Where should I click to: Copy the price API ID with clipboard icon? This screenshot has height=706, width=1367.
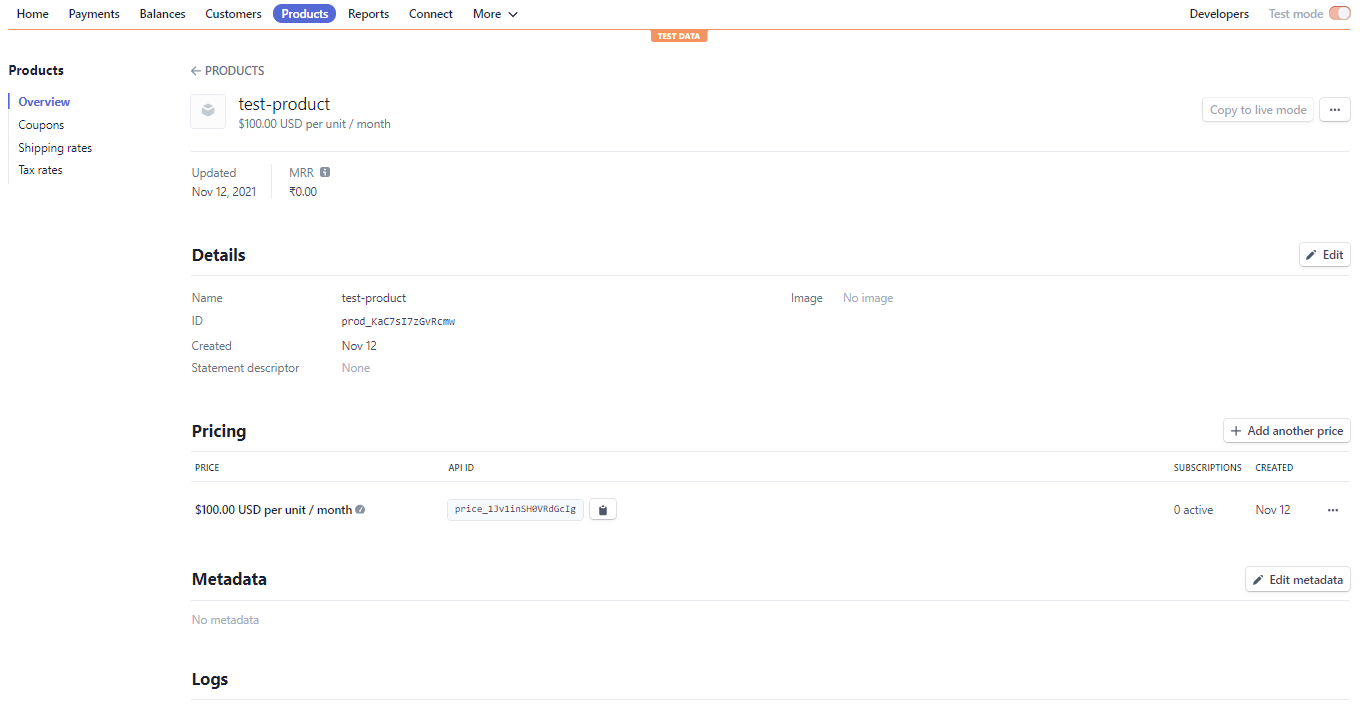click(x=602, y=510)
